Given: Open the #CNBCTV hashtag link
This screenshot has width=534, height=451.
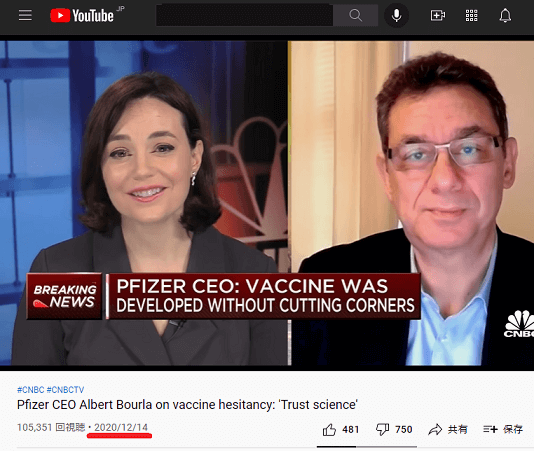Looking at the screenshot, I should click(x=65, y=390).
